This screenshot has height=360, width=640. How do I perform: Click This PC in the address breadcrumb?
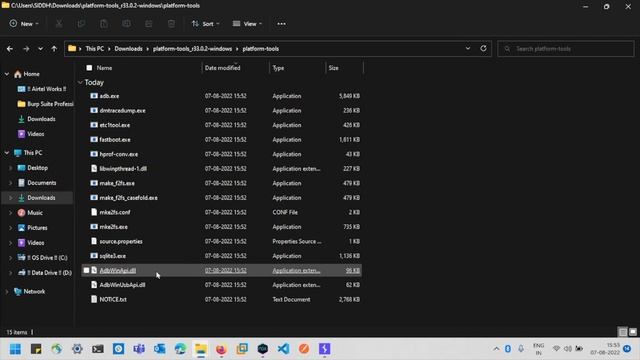(95, 49)
